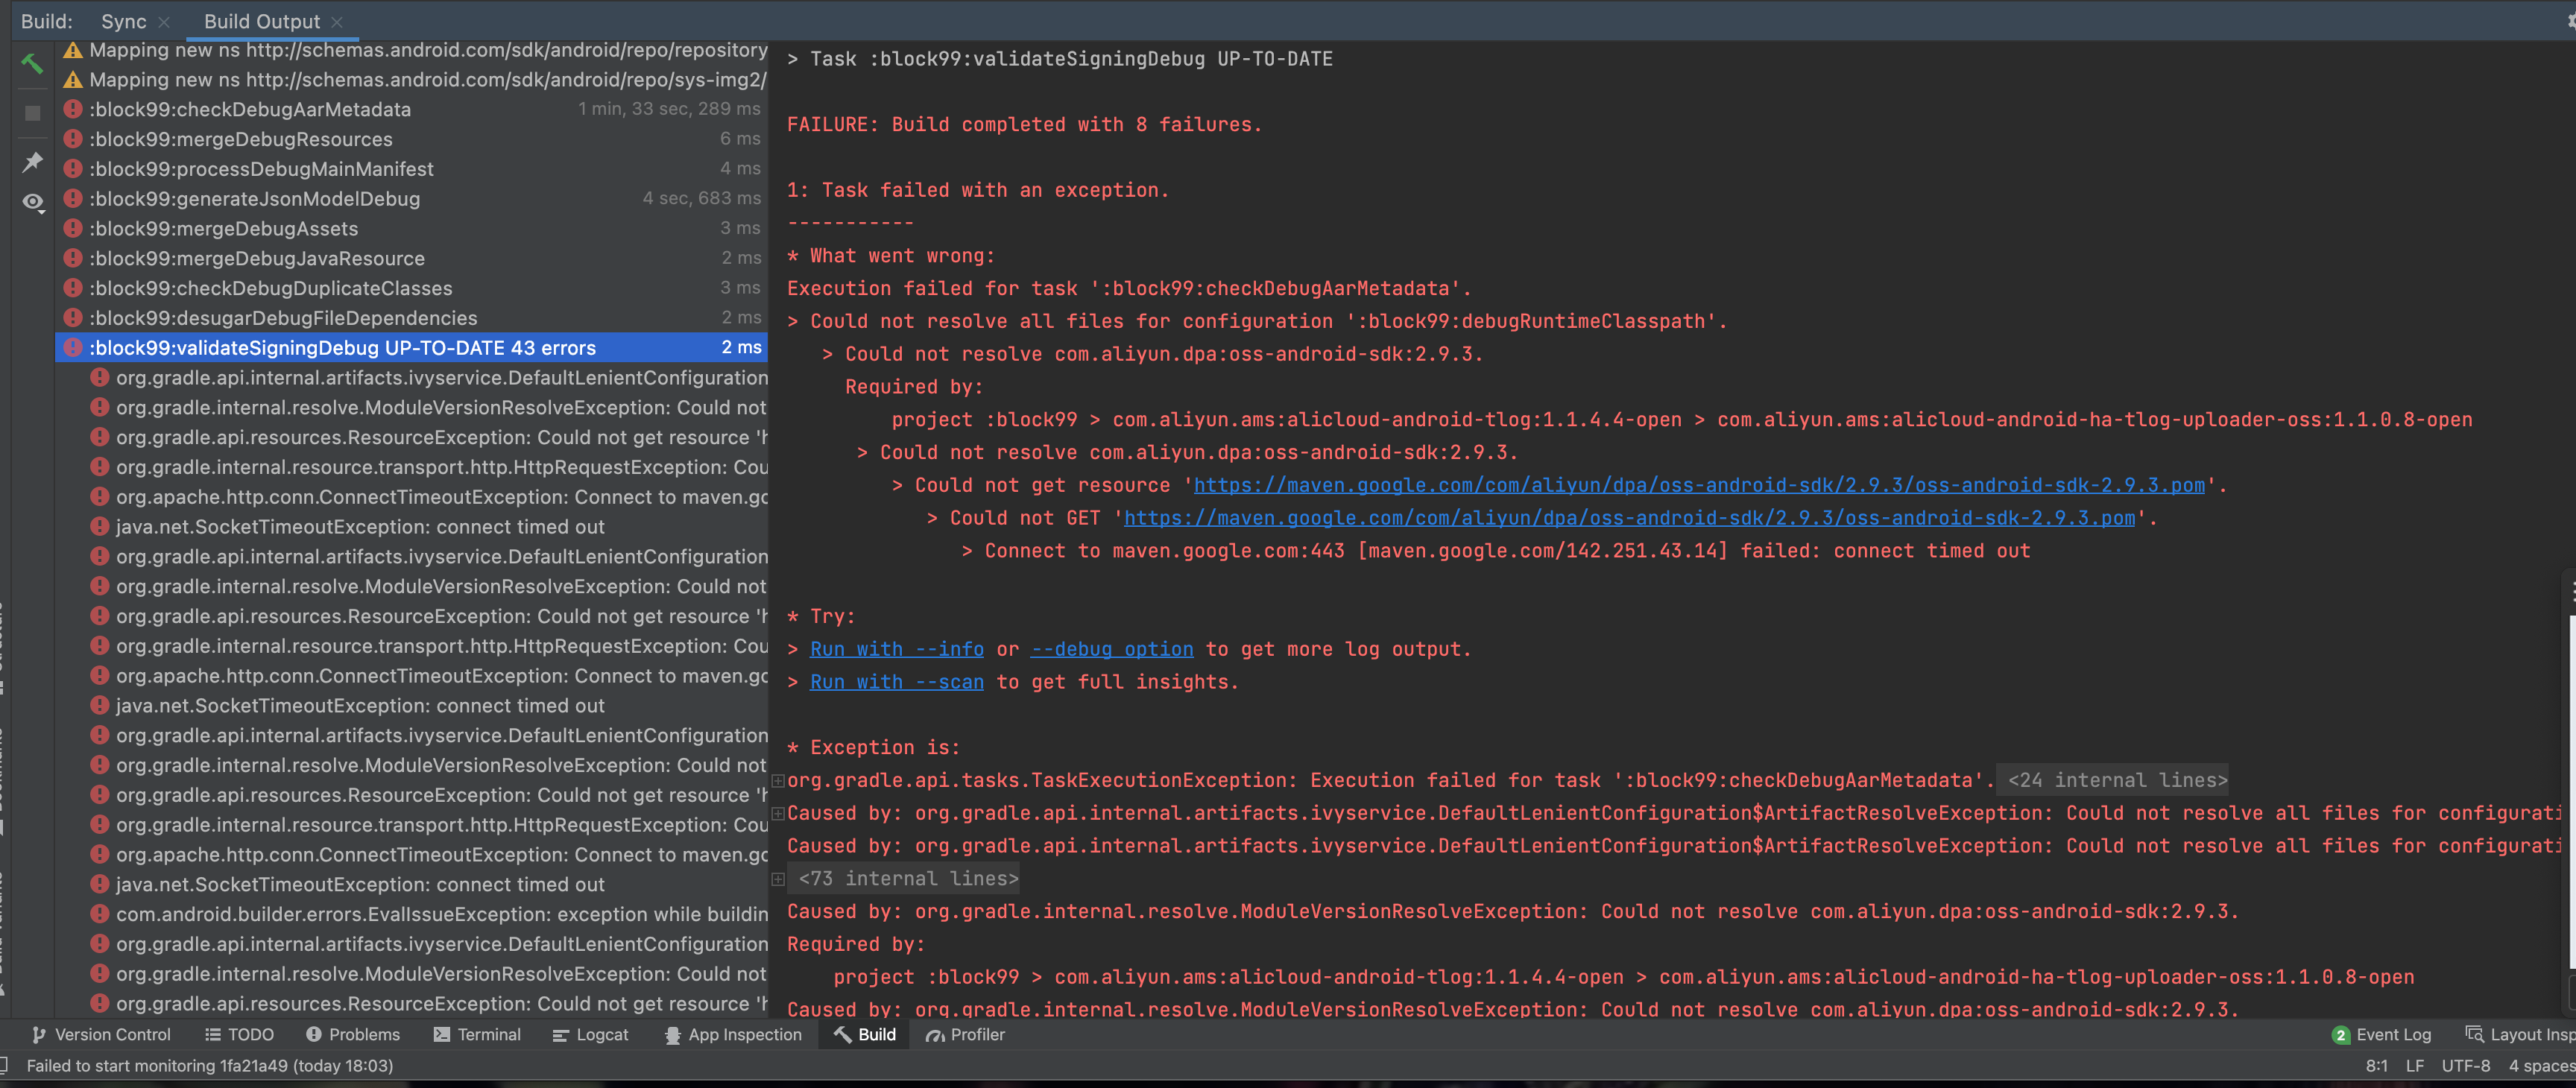Click the green hammer build icon
The height and width of the screenshot is (1088, 2576).
32,64
